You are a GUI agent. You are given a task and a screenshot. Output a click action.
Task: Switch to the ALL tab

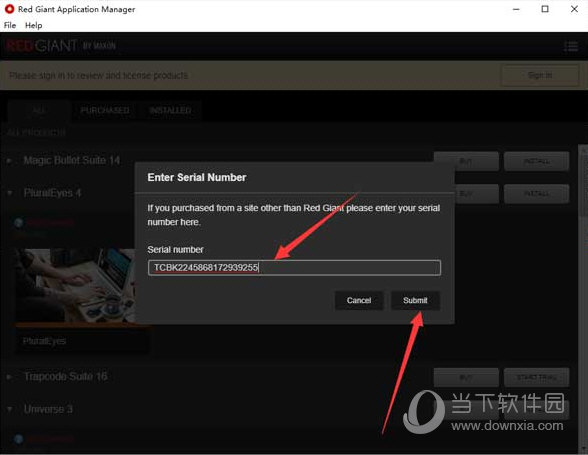click(x=39, y=110)
